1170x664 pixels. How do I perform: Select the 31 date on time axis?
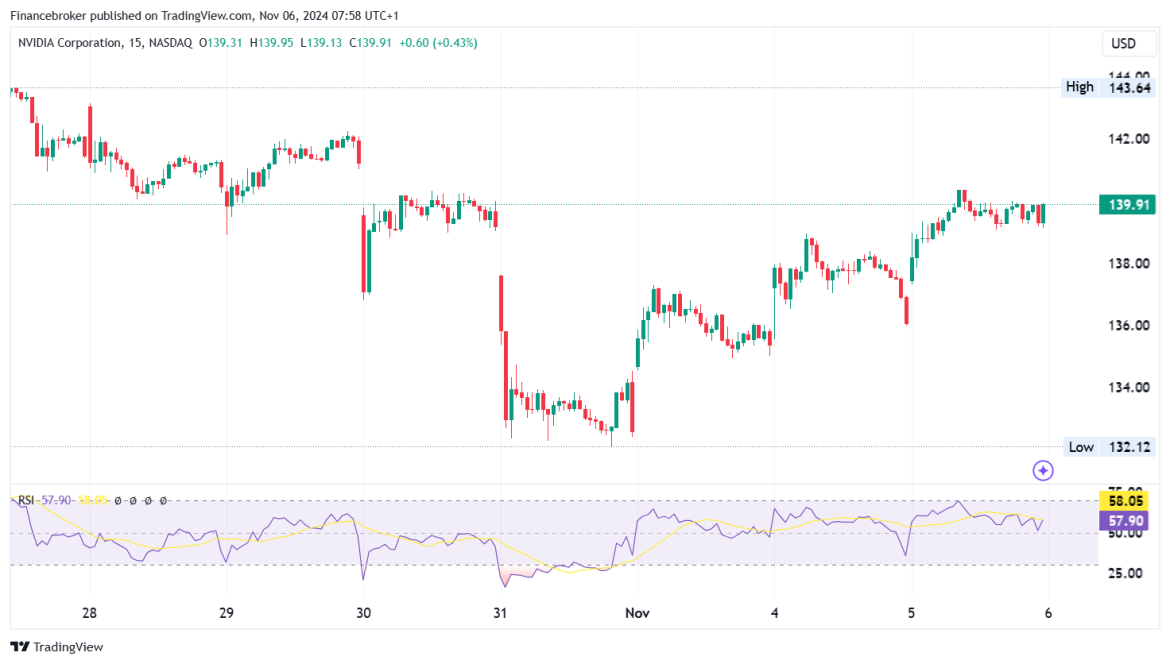(x=500, y=613)
